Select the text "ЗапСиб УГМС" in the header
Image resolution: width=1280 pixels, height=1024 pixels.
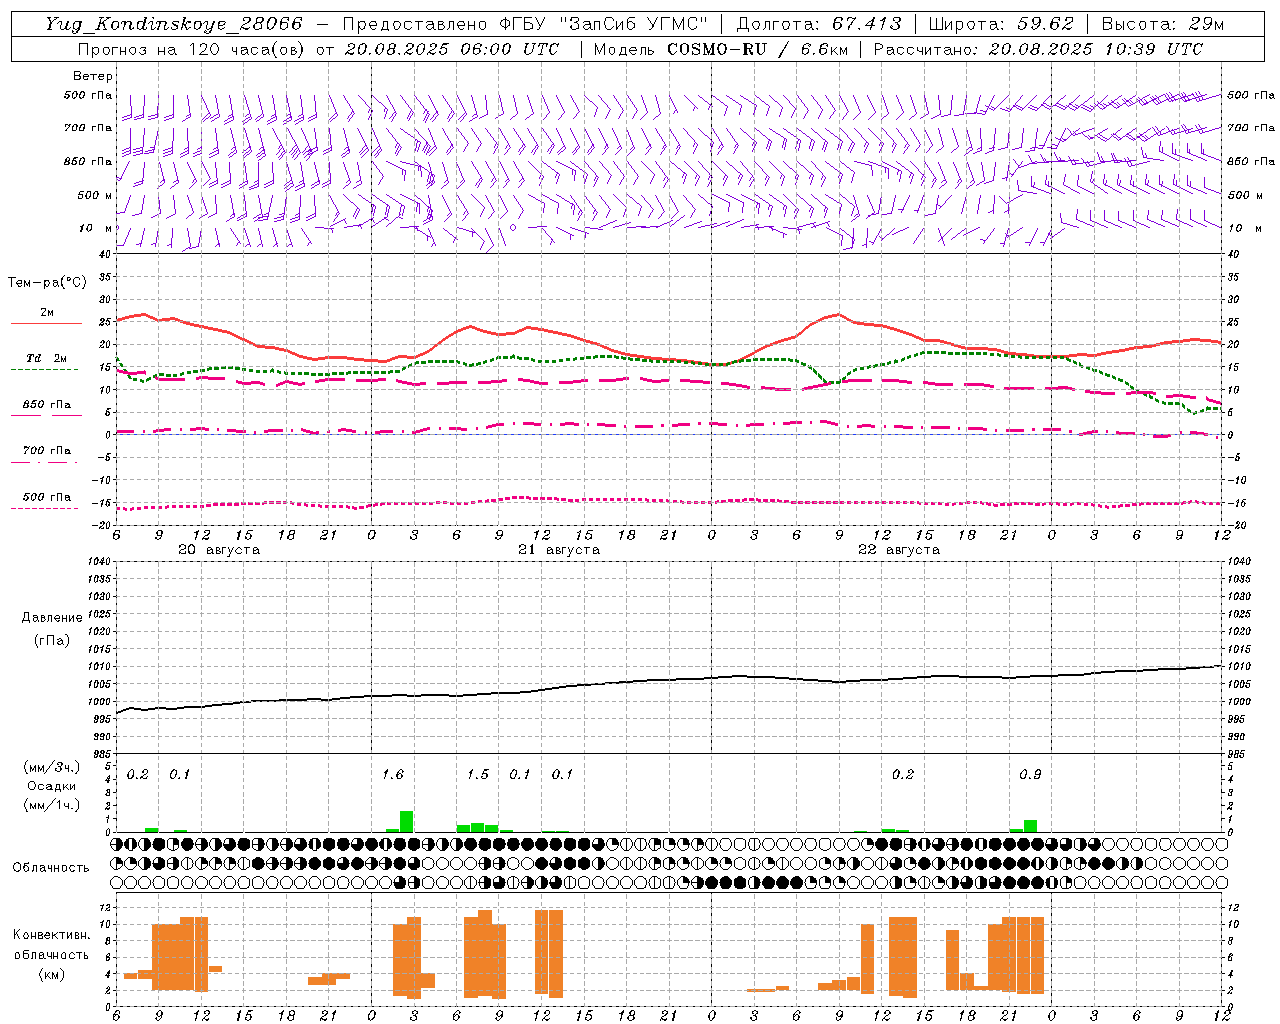634,24
